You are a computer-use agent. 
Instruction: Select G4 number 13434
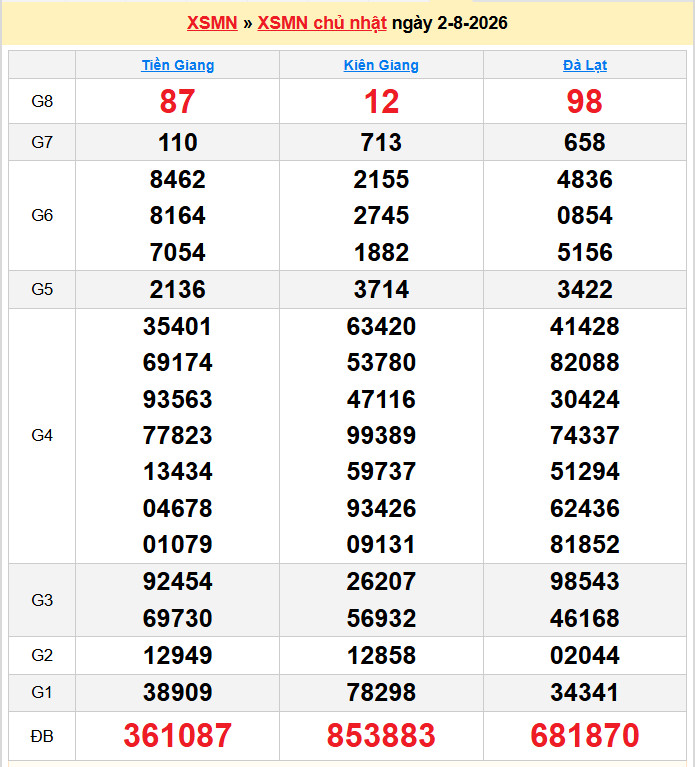[x=178, y=472]
